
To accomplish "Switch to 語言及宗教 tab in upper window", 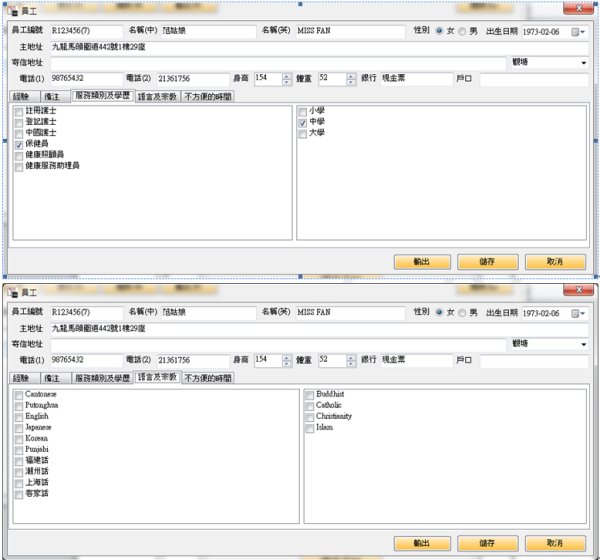I will (157, 96).
